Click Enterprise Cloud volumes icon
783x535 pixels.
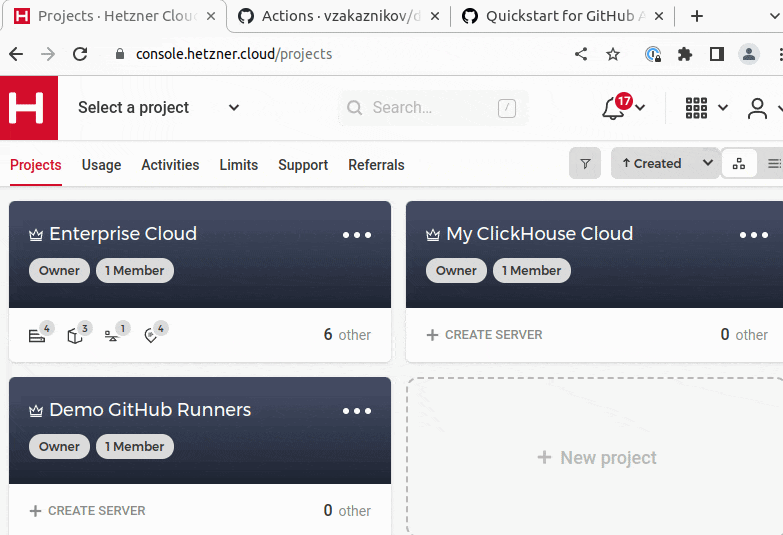tap(75, 336)
